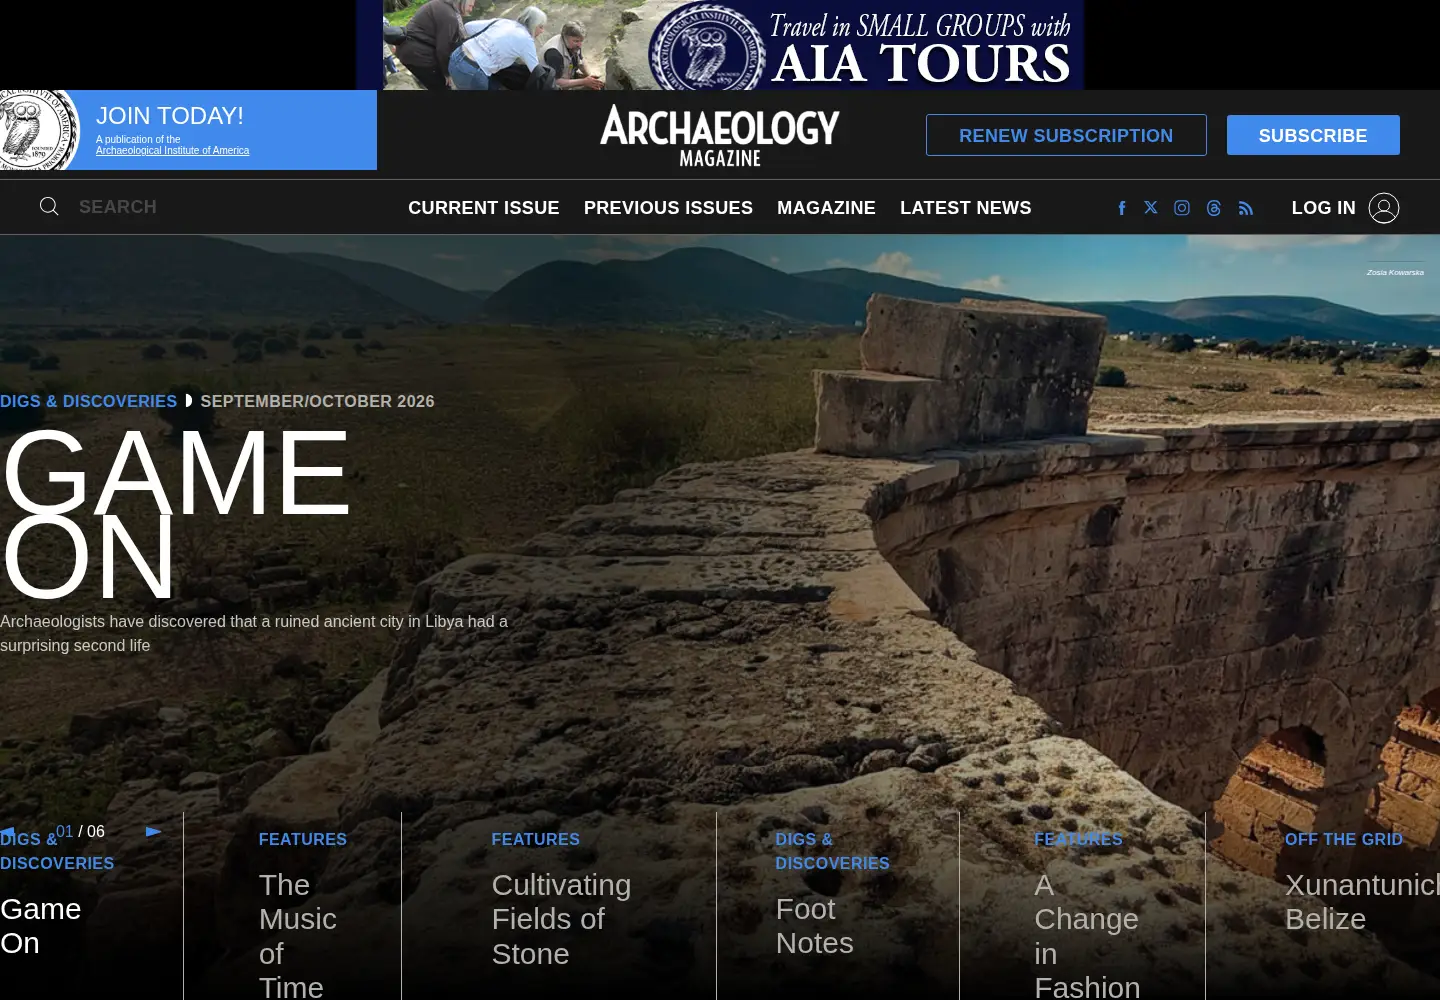Viewport: 1440px width, 1000px height.
Task: Open Archaeological Institute of America link
Action: (x=172, y=151)
